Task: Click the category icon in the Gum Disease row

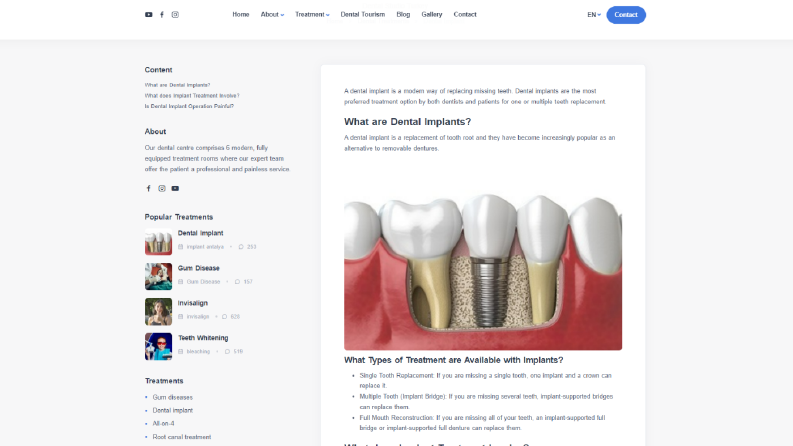Action: (181, 282)
